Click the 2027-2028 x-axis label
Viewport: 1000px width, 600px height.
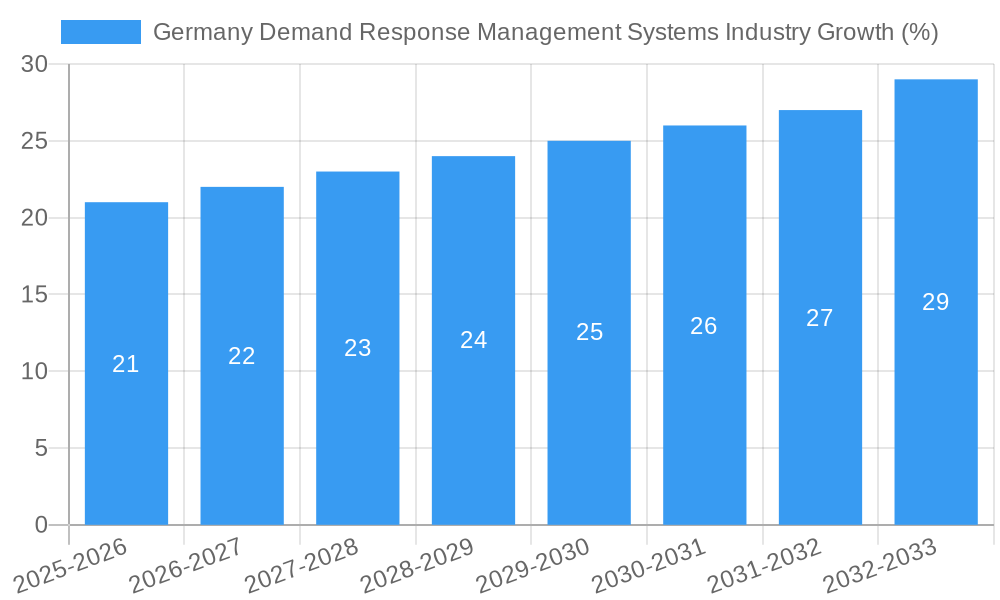click(302, 566)
